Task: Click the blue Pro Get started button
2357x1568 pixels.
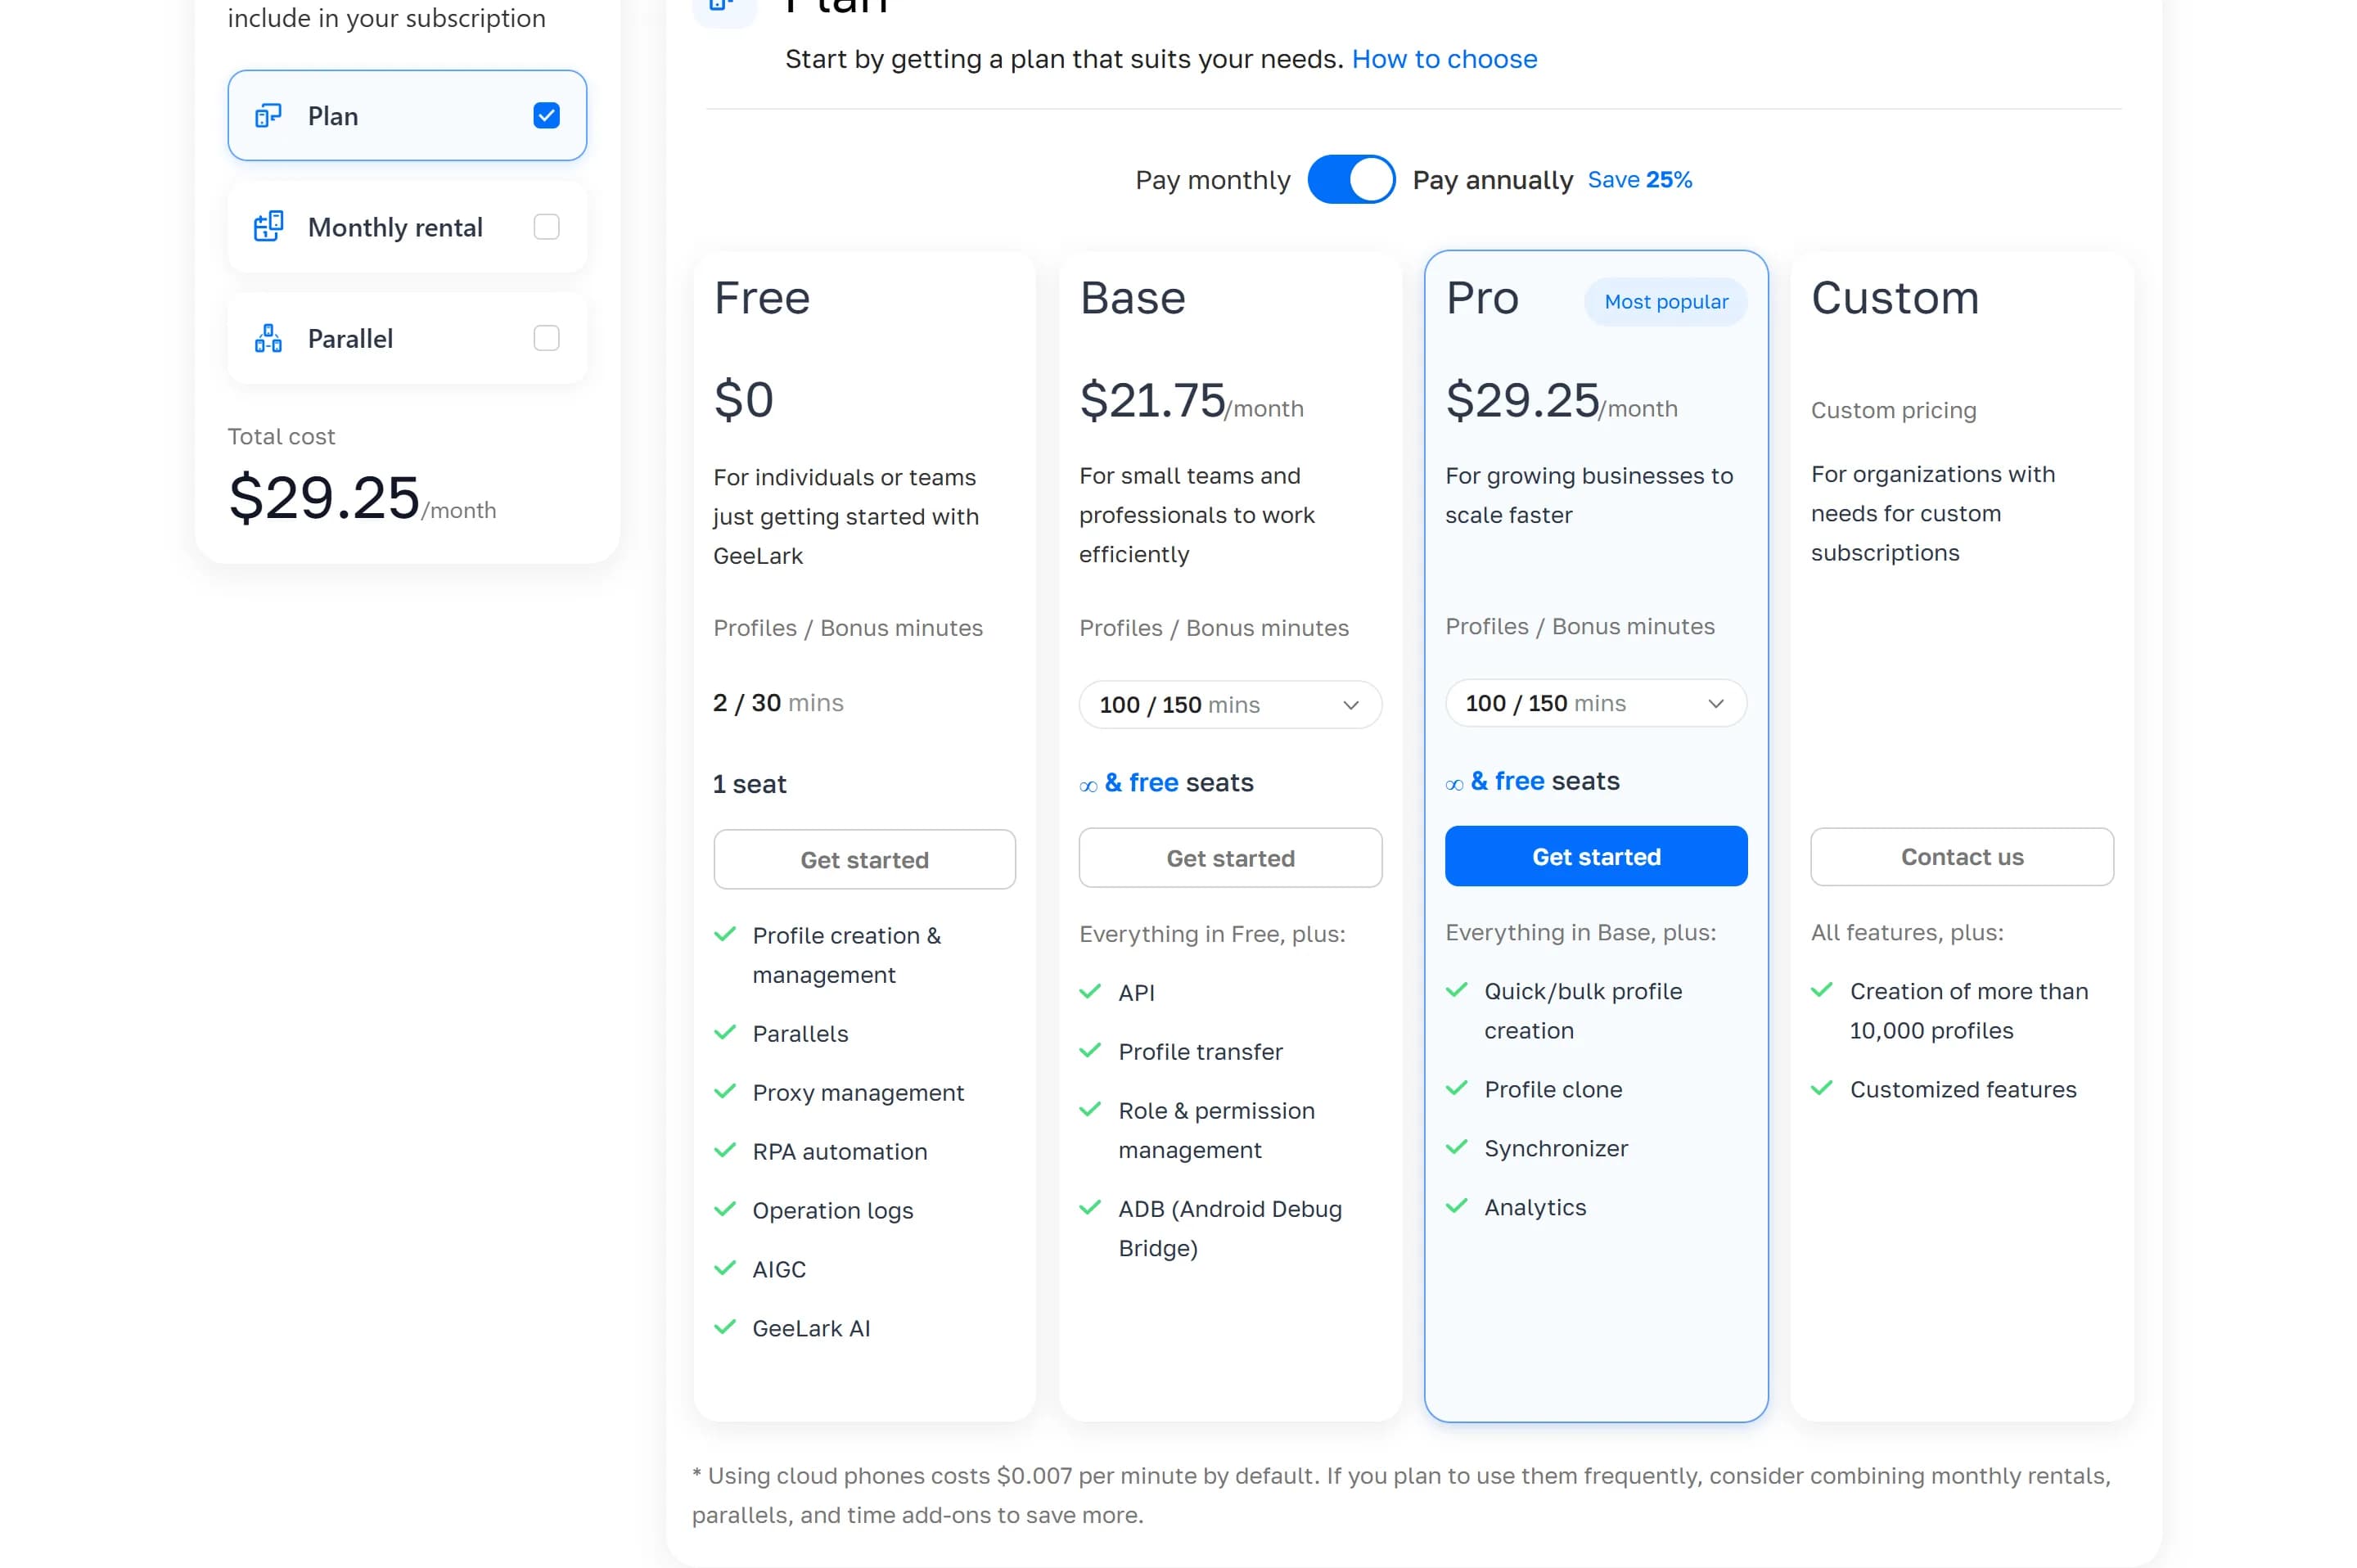Action: [x=1596, y=856]
